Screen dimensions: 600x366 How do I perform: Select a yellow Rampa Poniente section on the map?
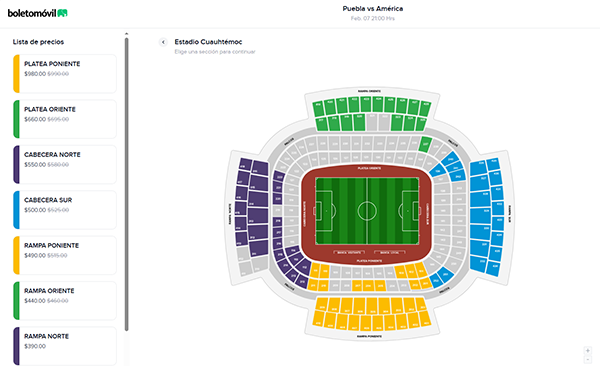tap(372, 306)
